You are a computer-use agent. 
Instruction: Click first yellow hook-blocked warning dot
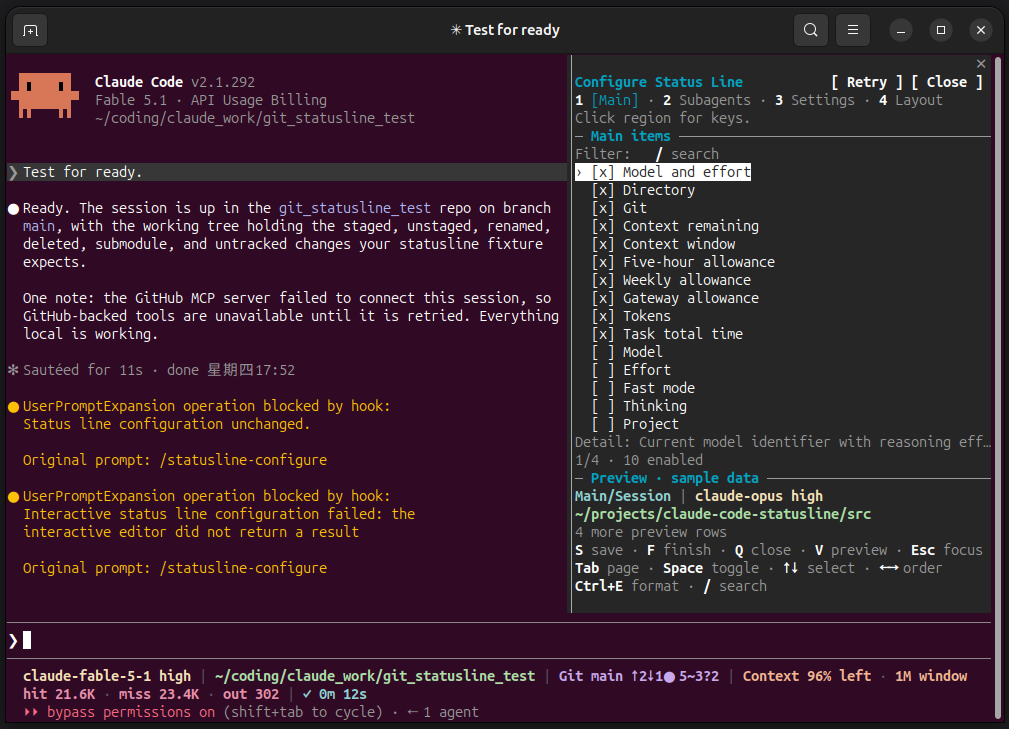[14, 407]
